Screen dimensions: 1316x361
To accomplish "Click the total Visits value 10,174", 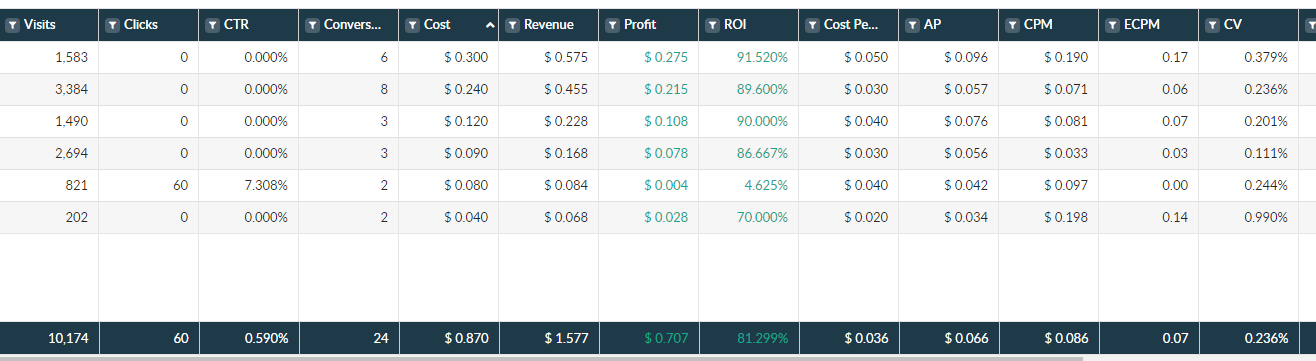I will pyautogui.click(x=68, y=339).
